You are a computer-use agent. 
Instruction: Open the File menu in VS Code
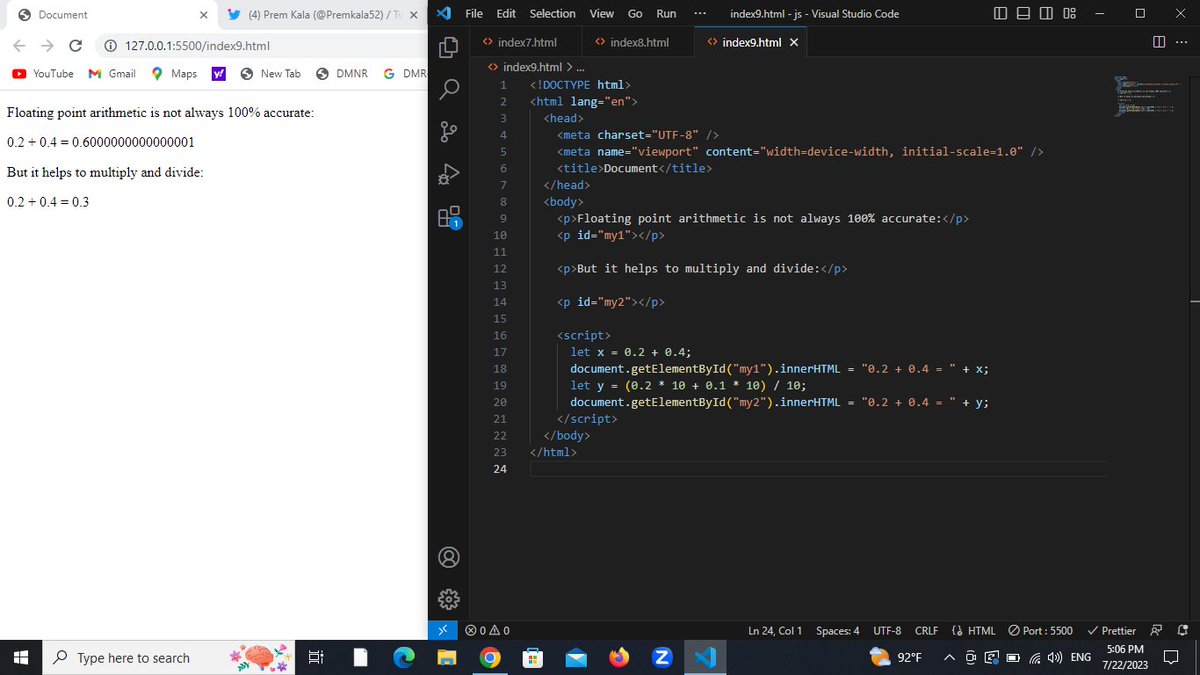click(475, 14)
